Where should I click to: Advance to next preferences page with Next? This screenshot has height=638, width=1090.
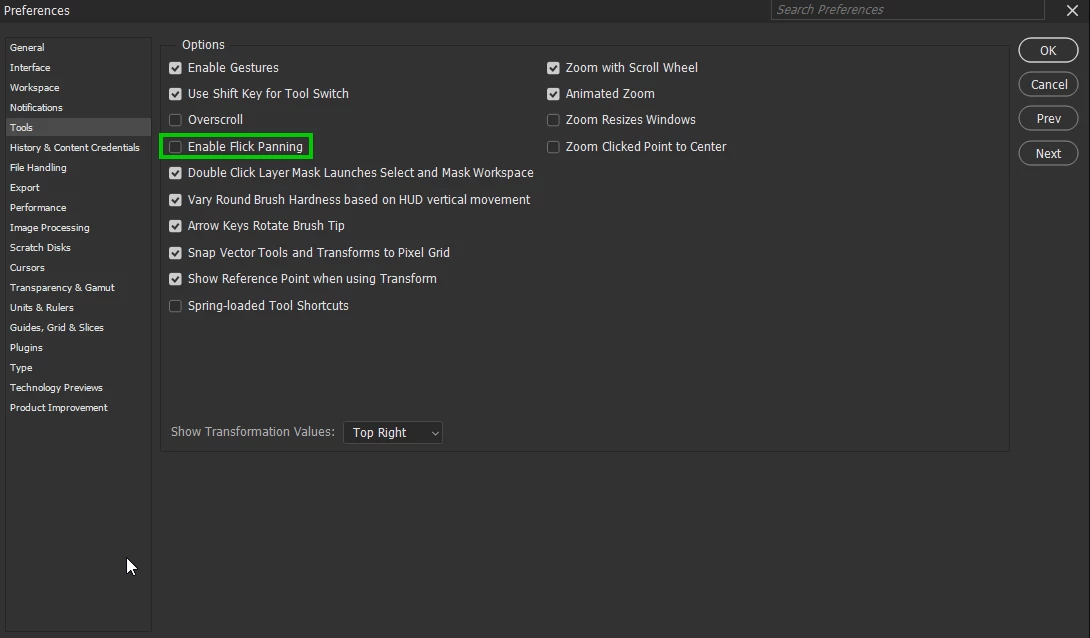(1048, 153)
